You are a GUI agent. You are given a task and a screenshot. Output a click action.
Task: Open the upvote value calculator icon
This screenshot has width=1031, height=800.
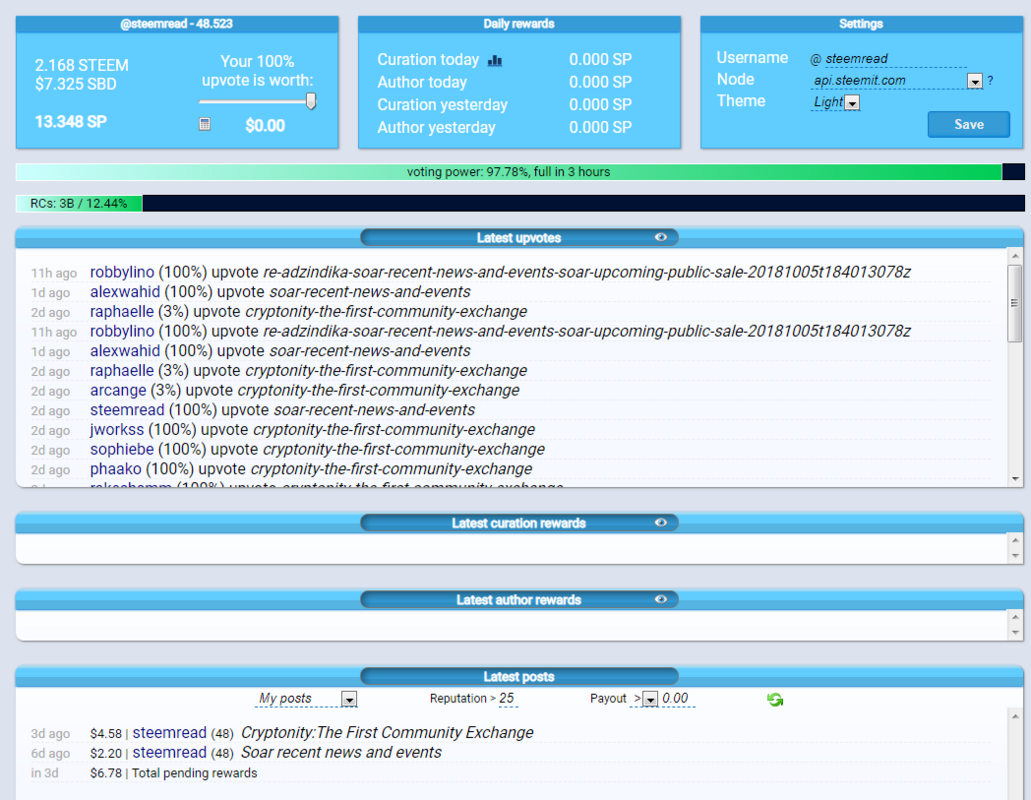[204, 124]
